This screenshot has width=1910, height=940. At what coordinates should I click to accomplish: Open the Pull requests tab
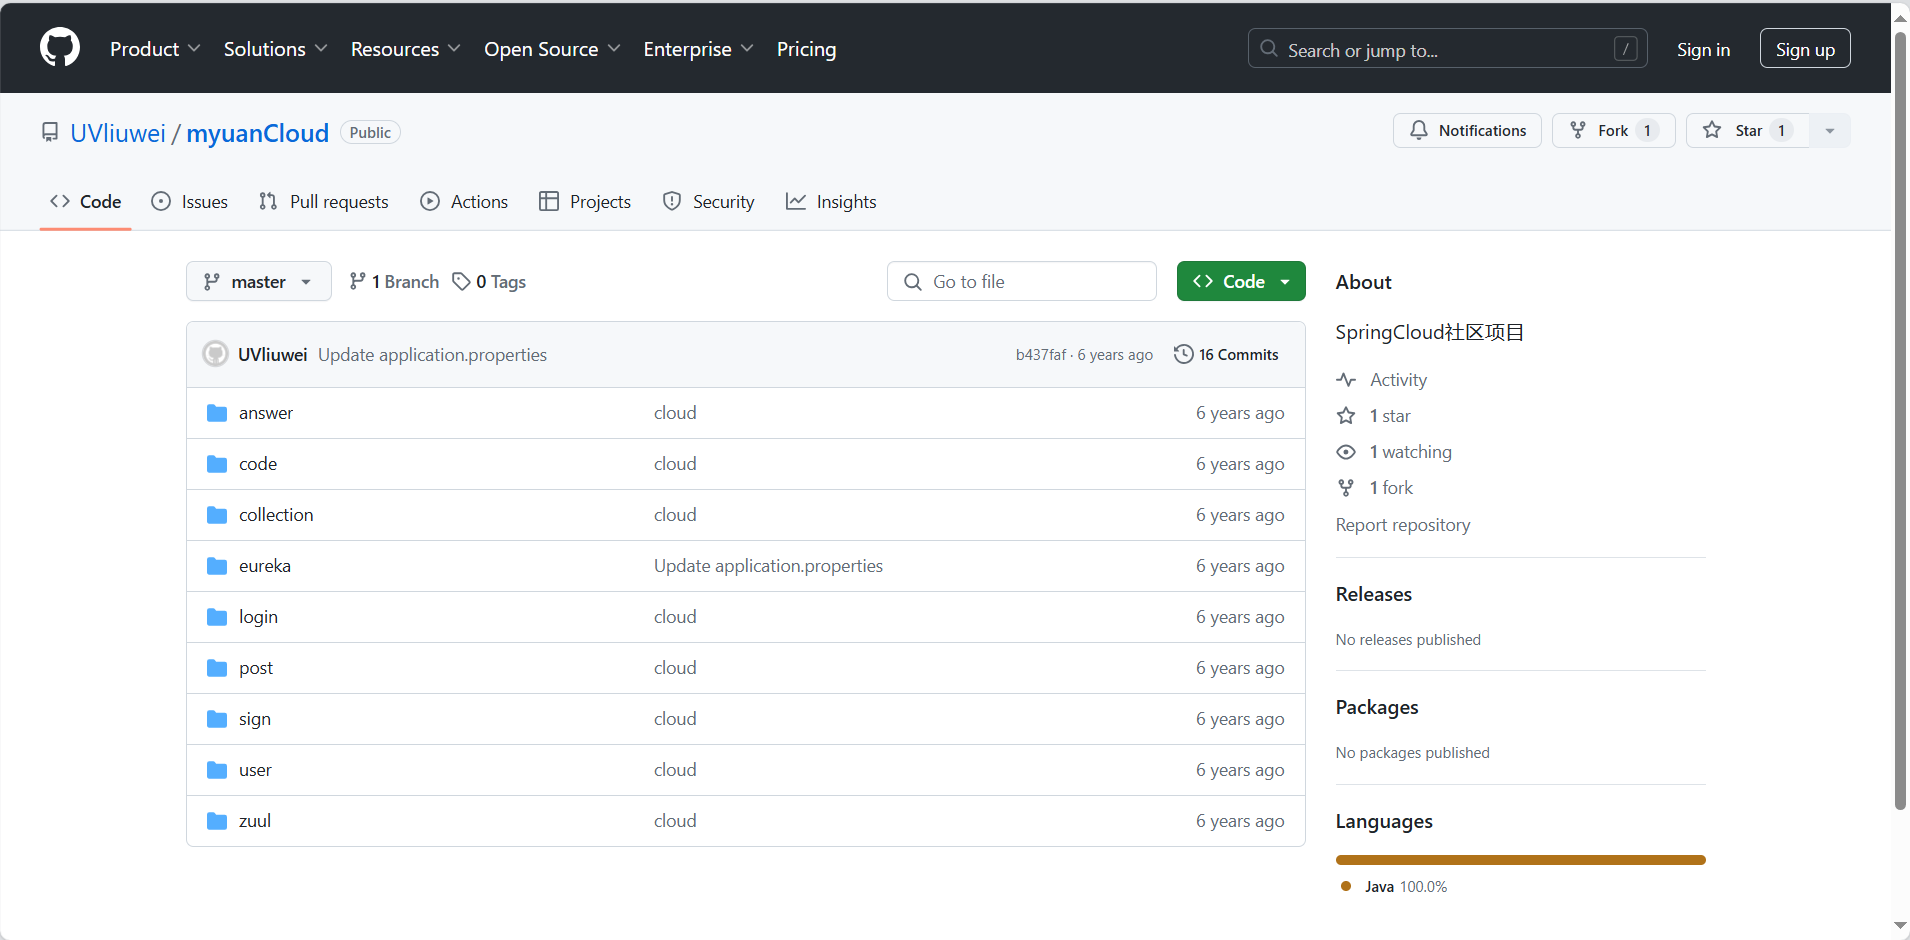click(324, 202)
